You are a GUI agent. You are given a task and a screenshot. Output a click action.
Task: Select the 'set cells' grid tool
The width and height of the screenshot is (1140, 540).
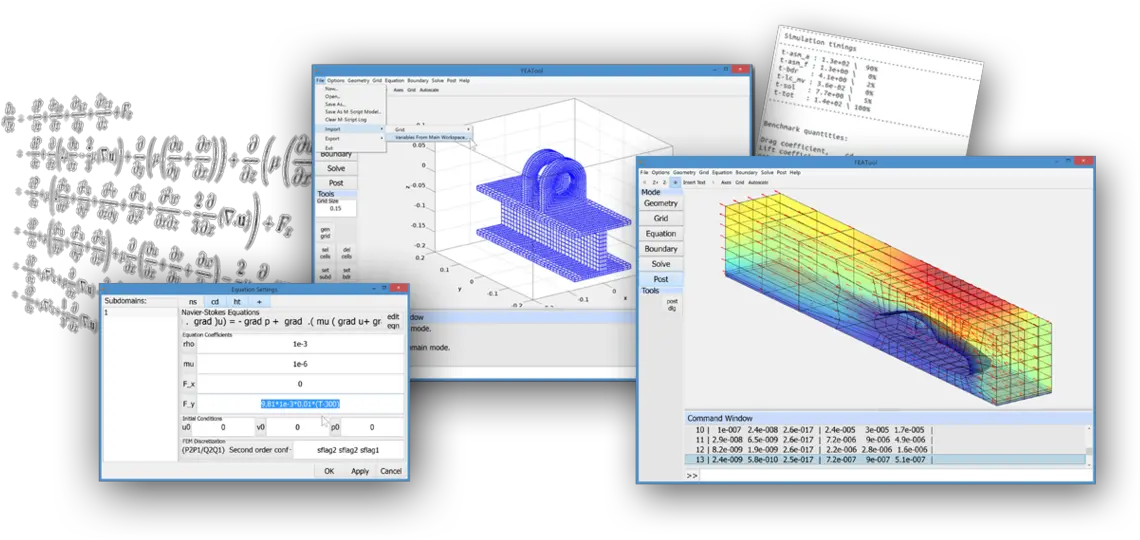325,253
